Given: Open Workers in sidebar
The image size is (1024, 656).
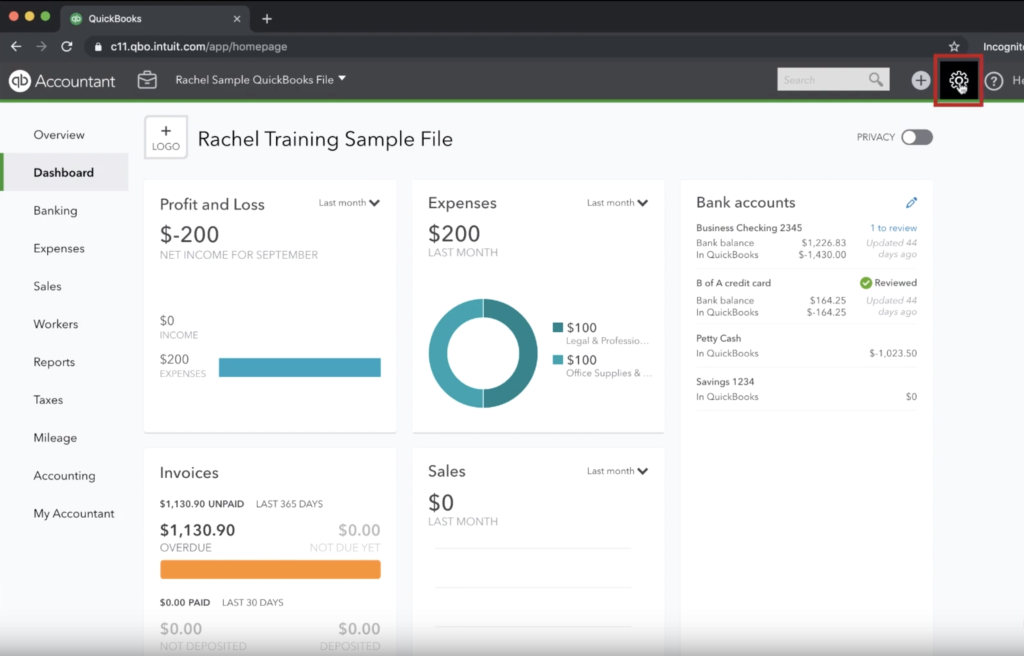Looking at the screenshot, I should tap(56, 324).
